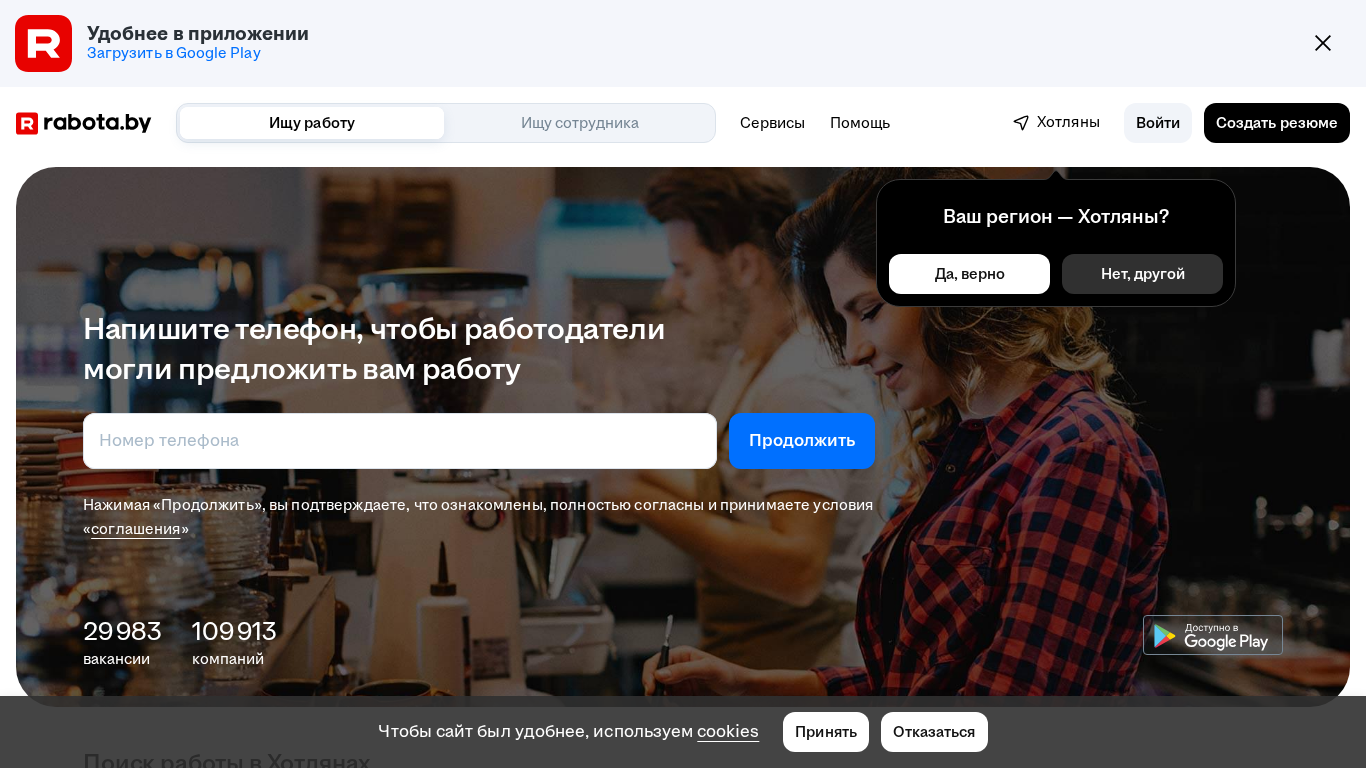Open the rabota.by logo homepage link

[x=84, y=123]
